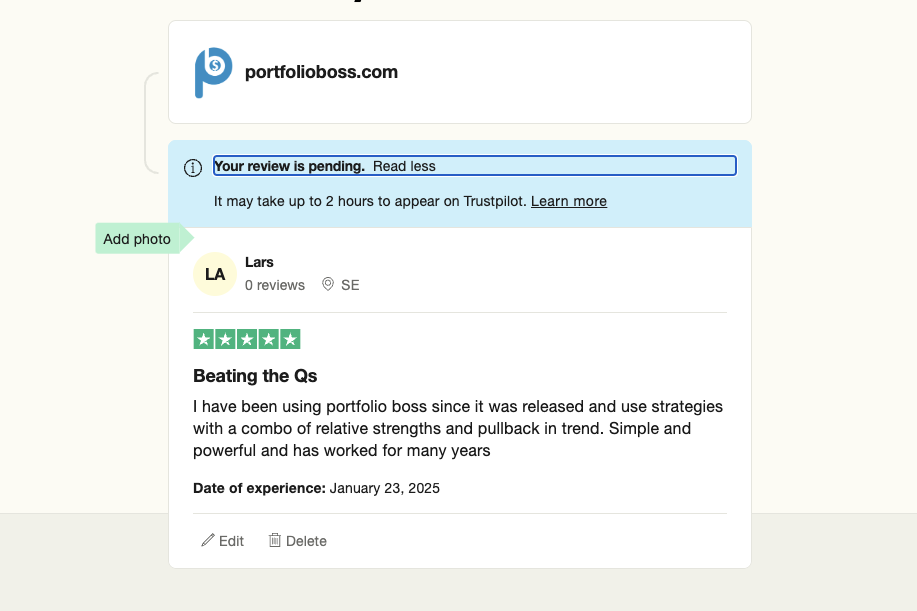Collapse the pending notice with Read less

coord(404,166)
